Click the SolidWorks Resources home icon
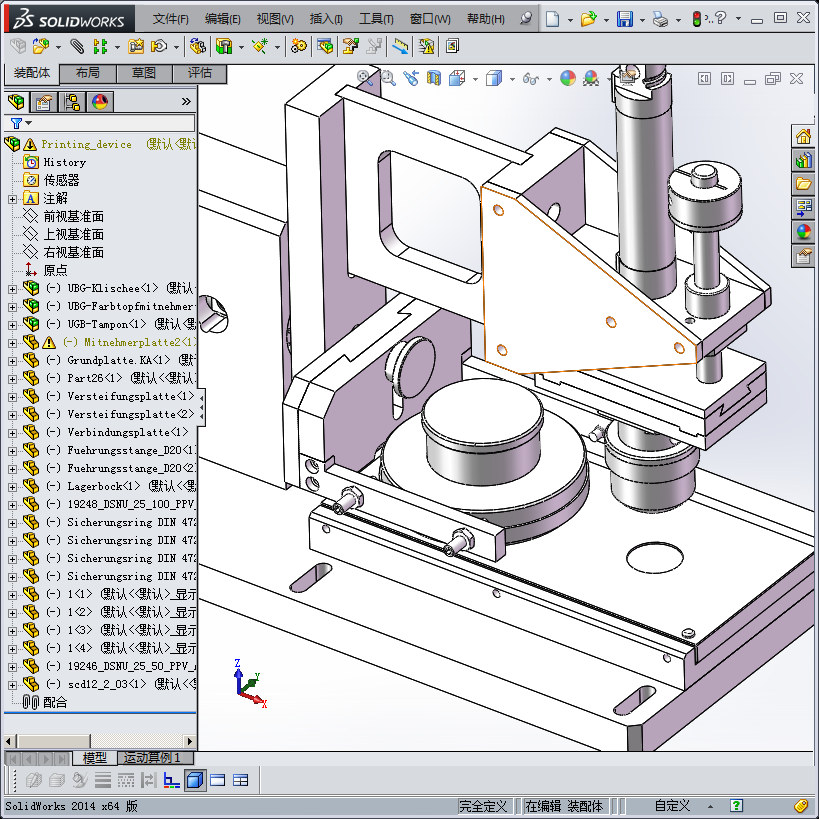The width and height of the screenshot is (819, 819). point(803,137)
